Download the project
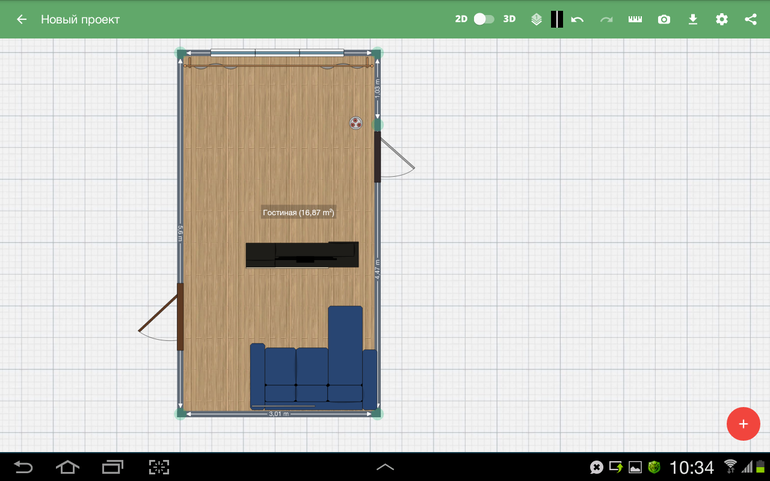The height and width of the screenshot is (481, 770). (693, 19)
